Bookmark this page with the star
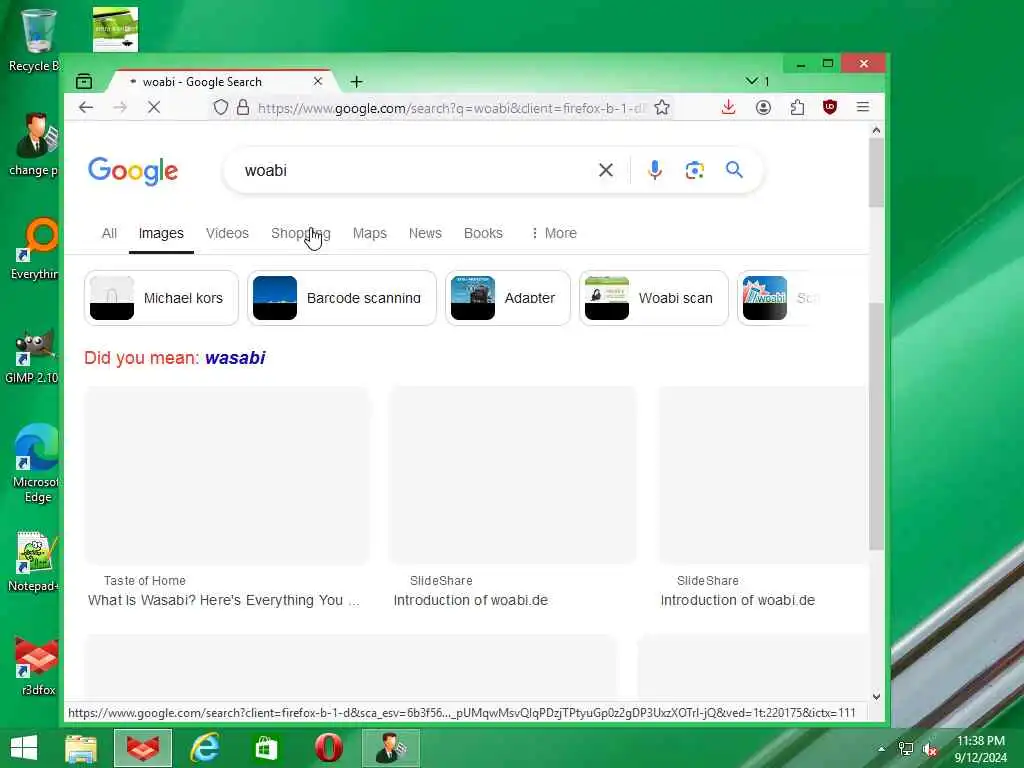Image resolution: width=1024 pixels, height=768 pixels. [x=662, y=107]
